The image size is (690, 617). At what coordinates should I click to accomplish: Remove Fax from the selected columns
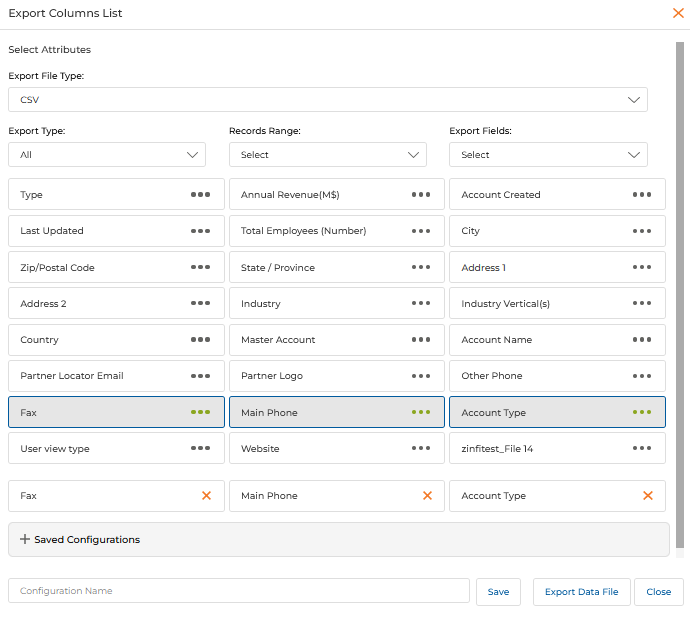206,496
